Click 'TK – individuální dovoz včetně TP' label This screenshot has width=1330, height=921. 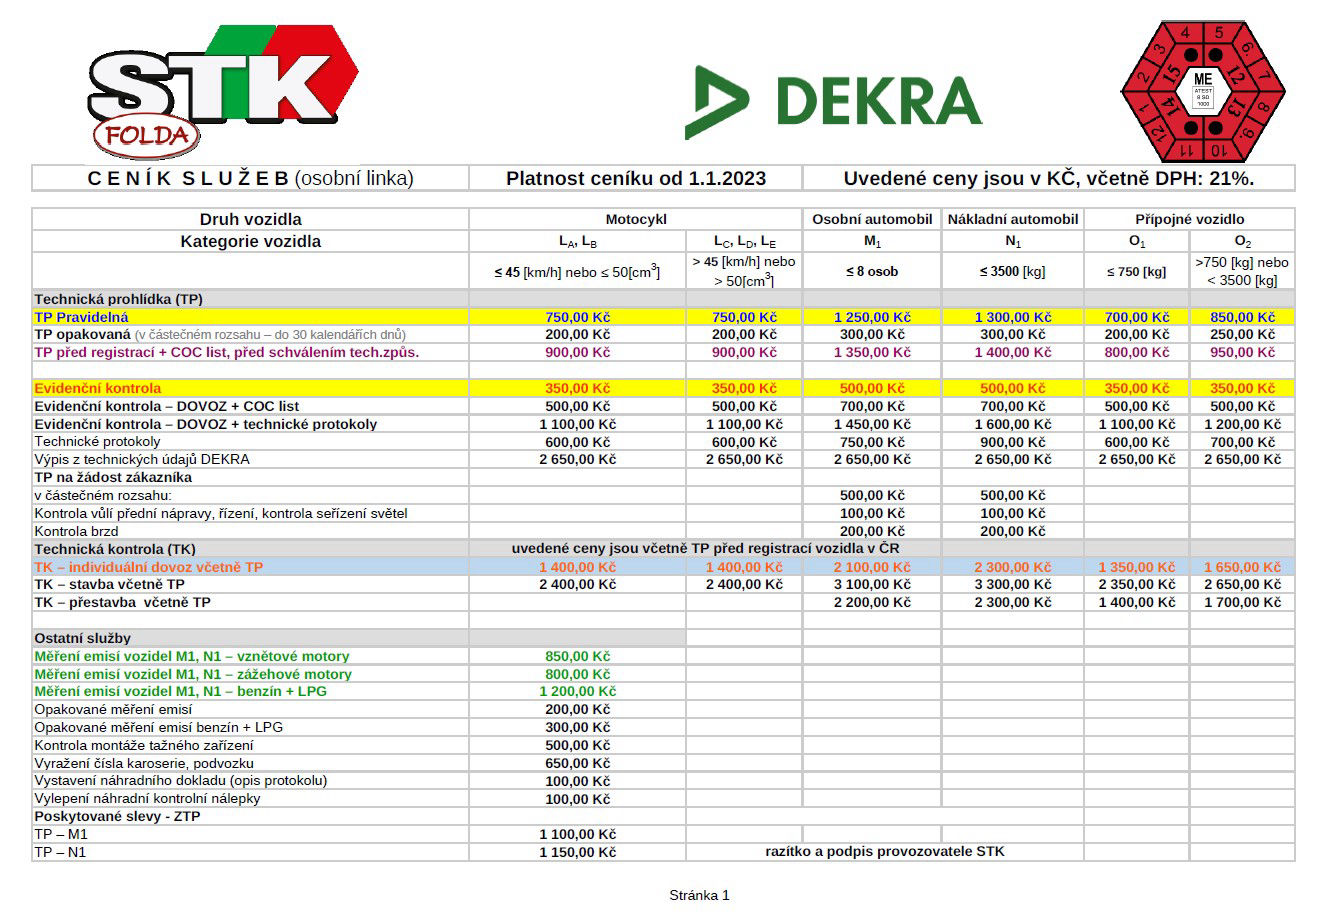click(x=149, y=567)
